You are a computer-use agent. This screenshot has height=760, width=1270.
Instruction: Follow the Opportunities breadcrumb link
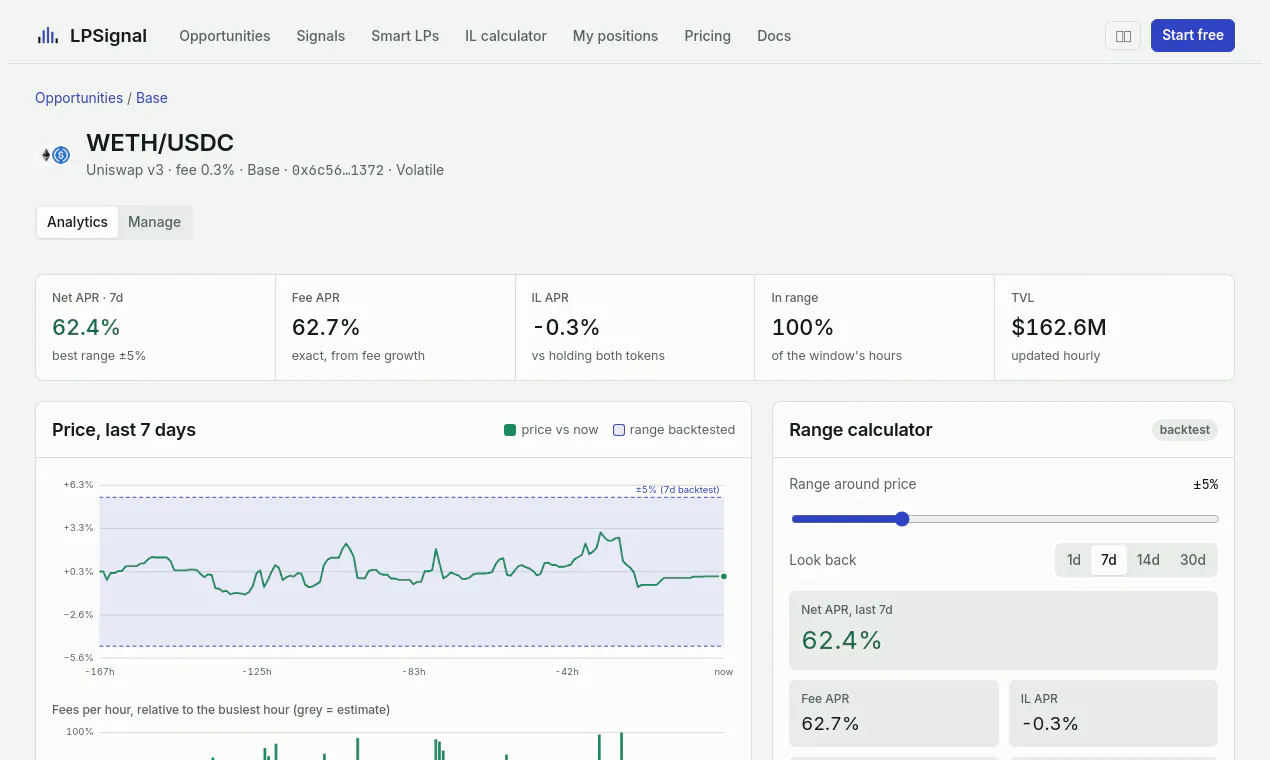[79, 98]
